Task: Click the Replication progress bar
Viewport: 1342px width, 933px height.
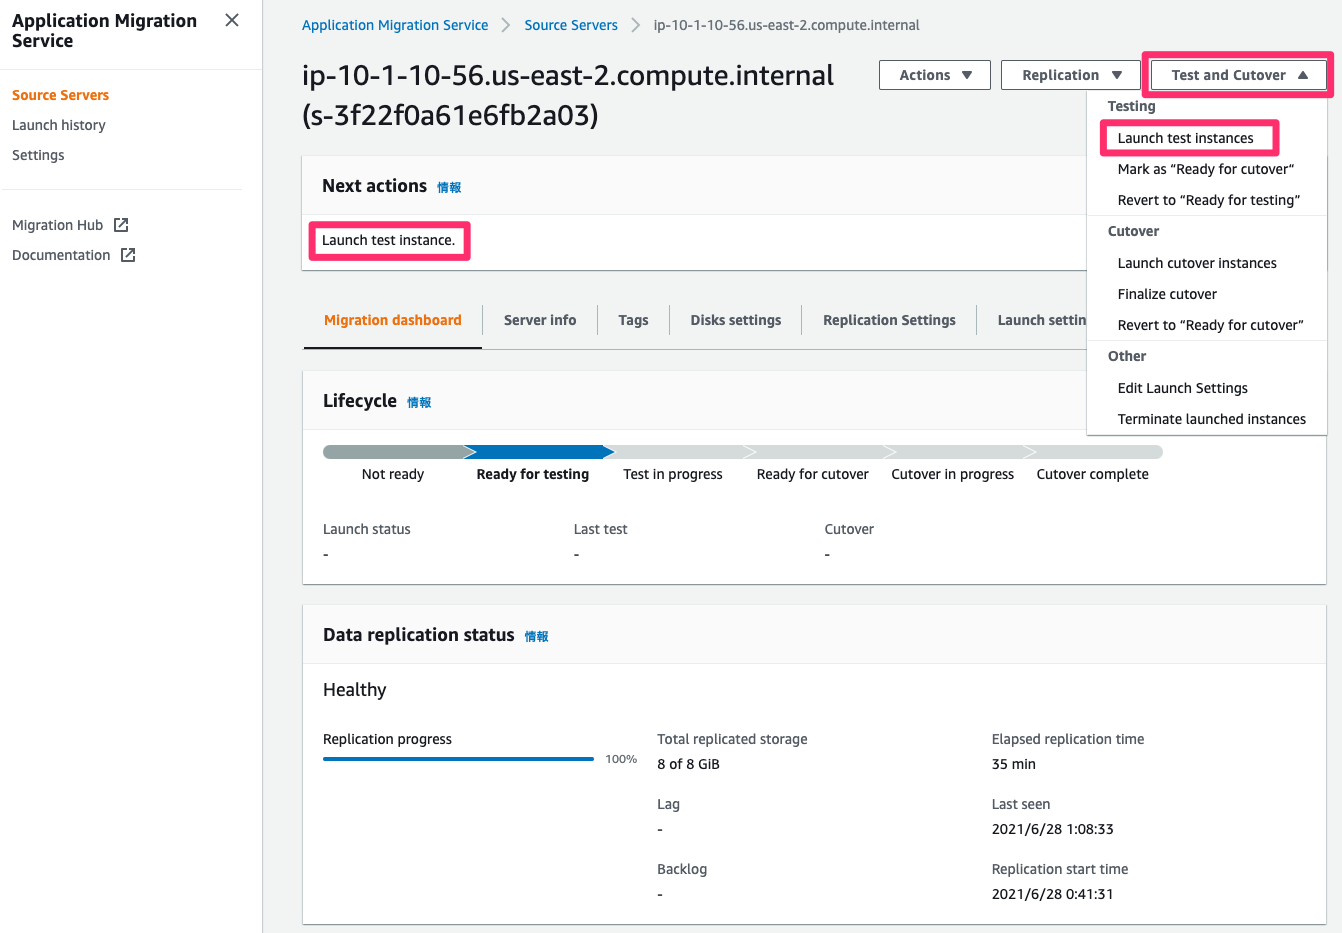Action: 458,759
